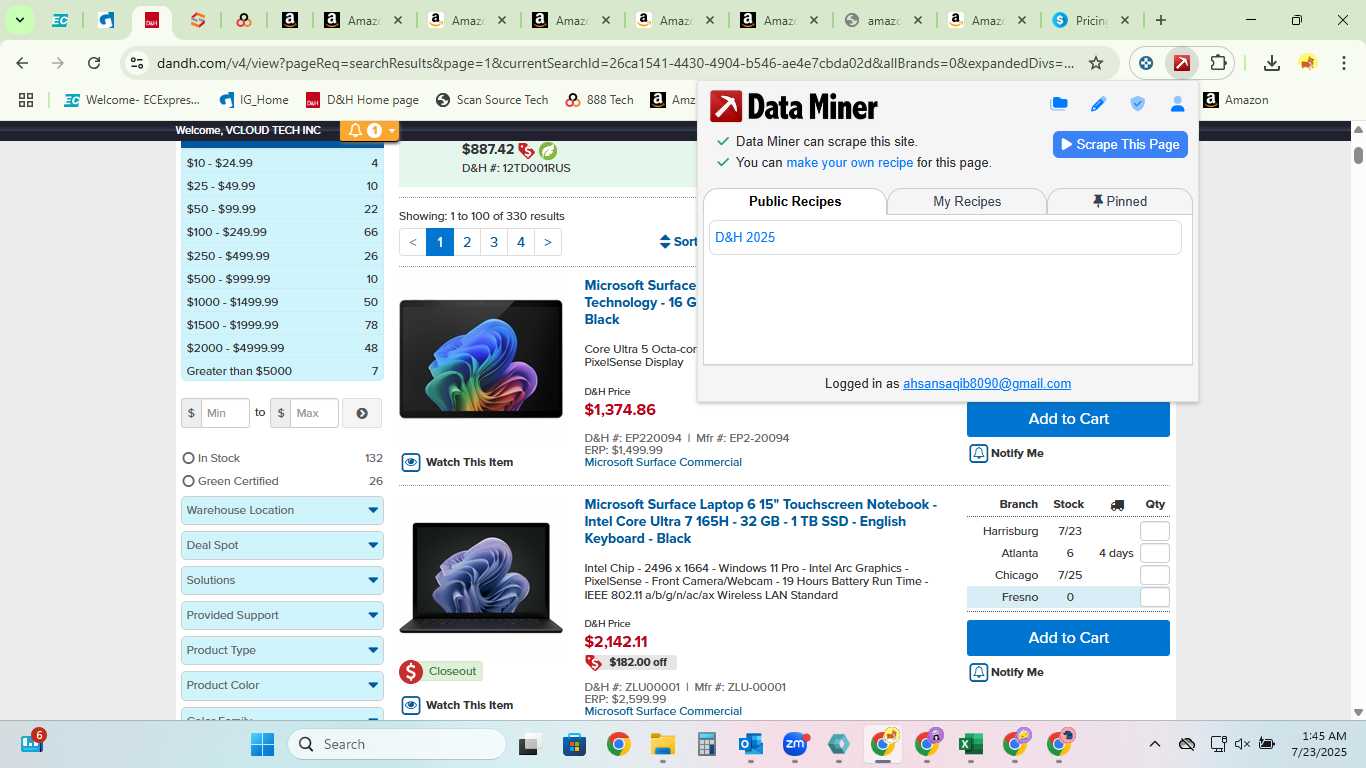Open Microsoft Store from taskbar
The image size is (1366, 768).
coord(574,744)
